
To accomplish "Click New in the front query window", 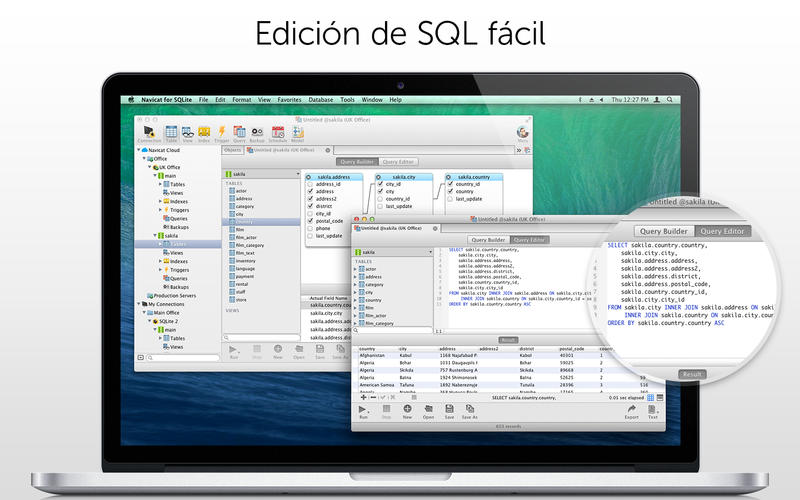I will 407,412.
